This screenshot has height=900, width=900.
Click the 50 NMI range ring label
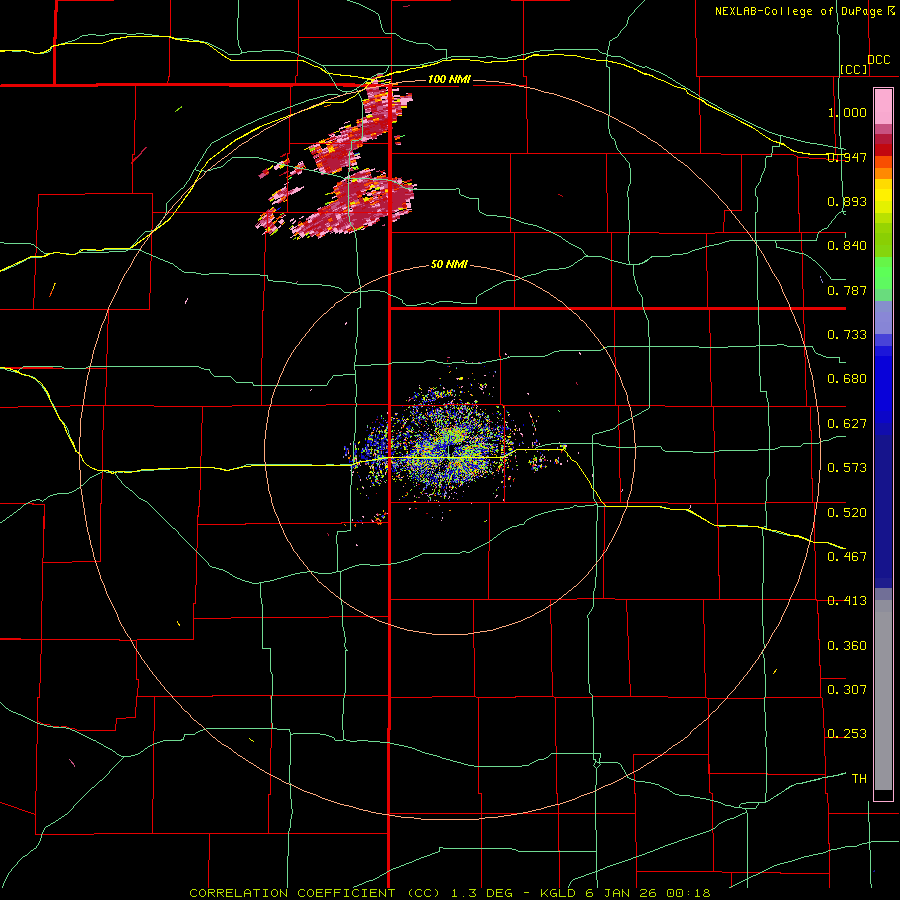point(449,265)
